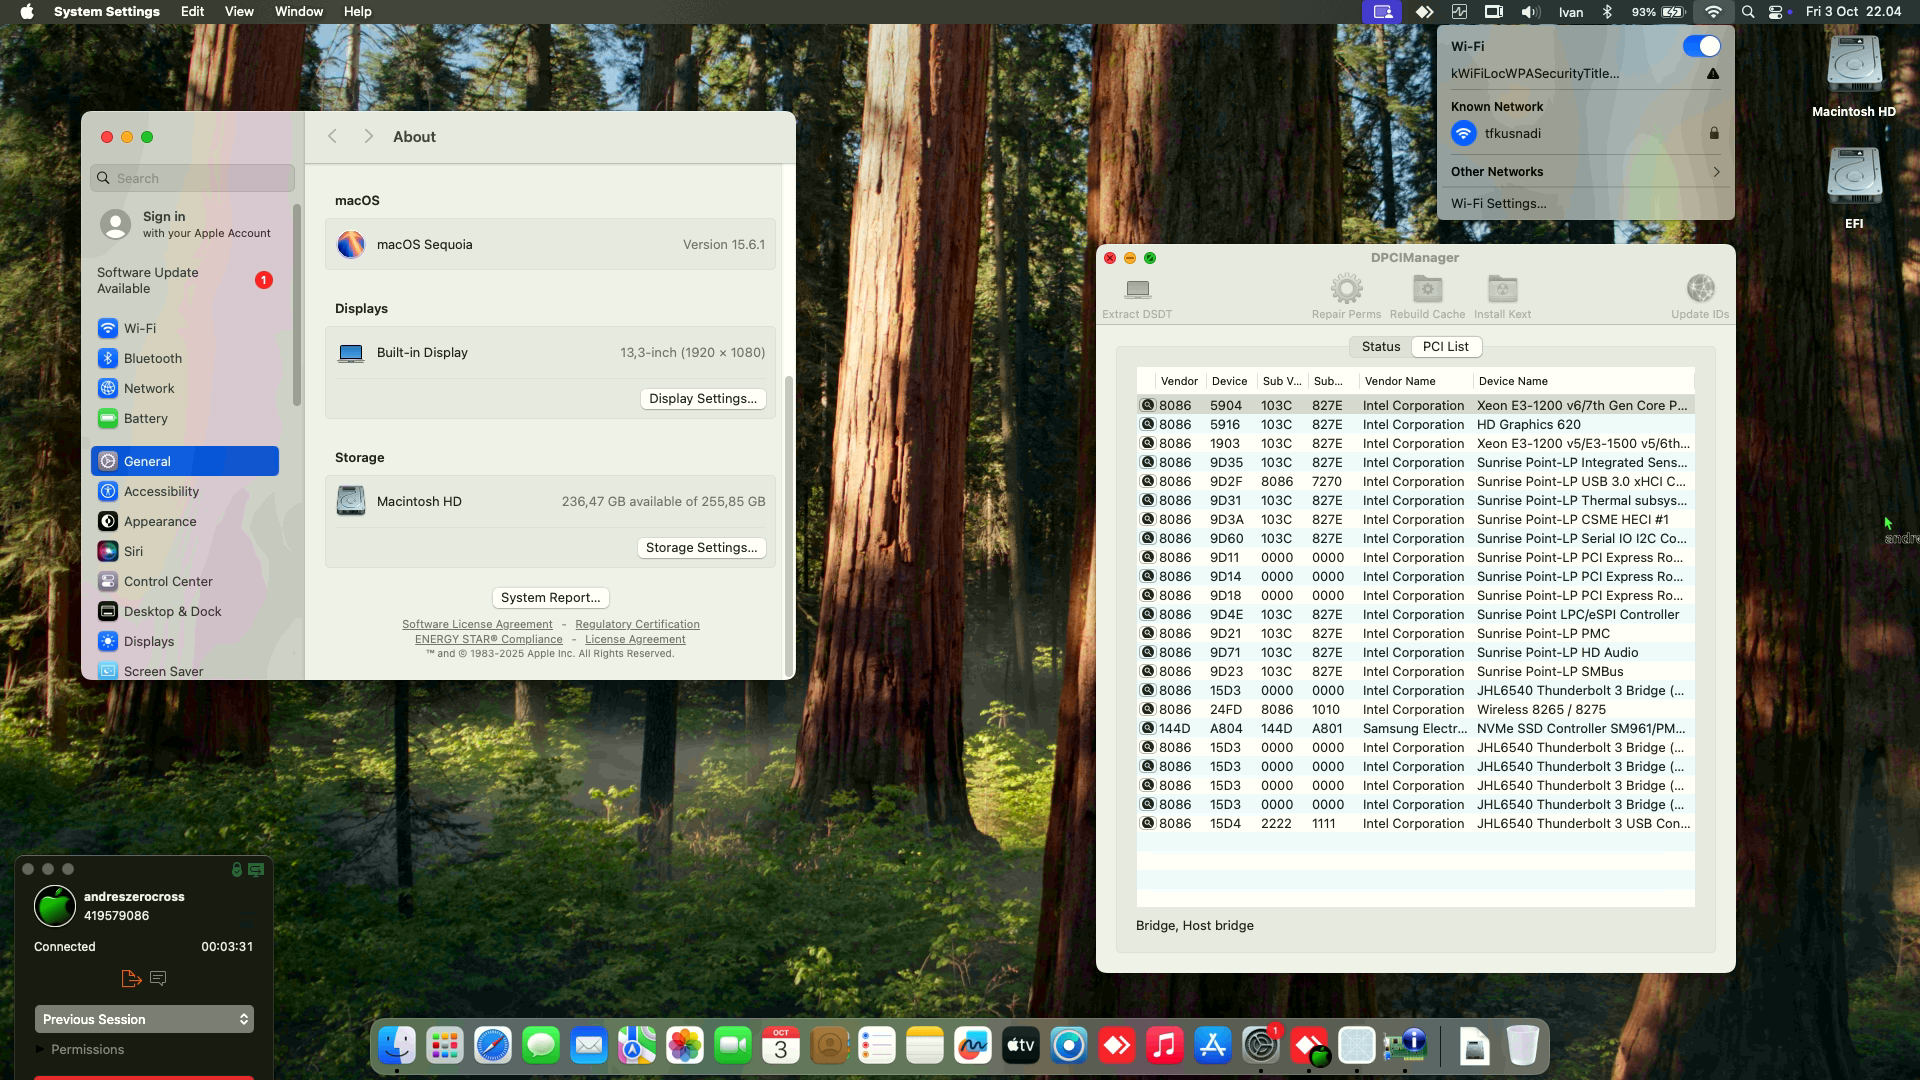The image size is (1920, 1080).
Task: Click magnifier icon on HD Graphics 620 row
Action: (1147, 424)
